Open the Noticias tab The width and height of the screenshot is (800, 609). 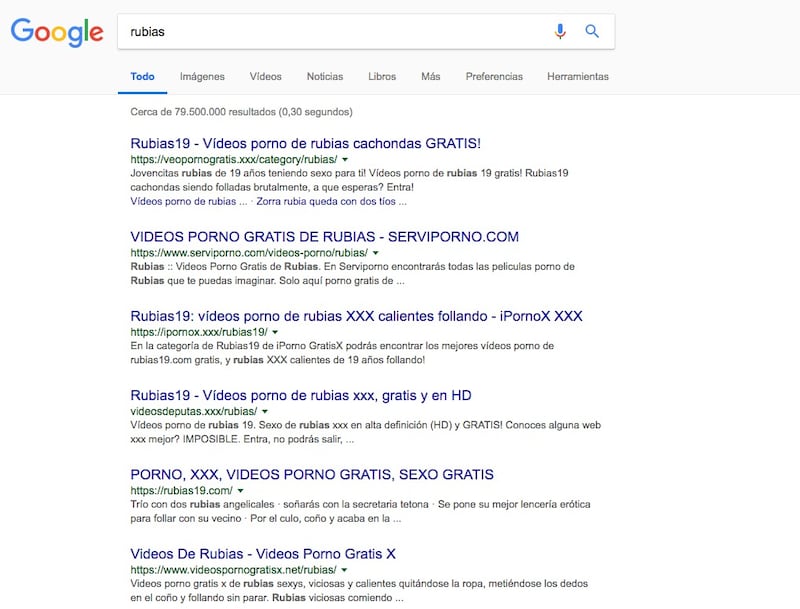tap(324, 77)
